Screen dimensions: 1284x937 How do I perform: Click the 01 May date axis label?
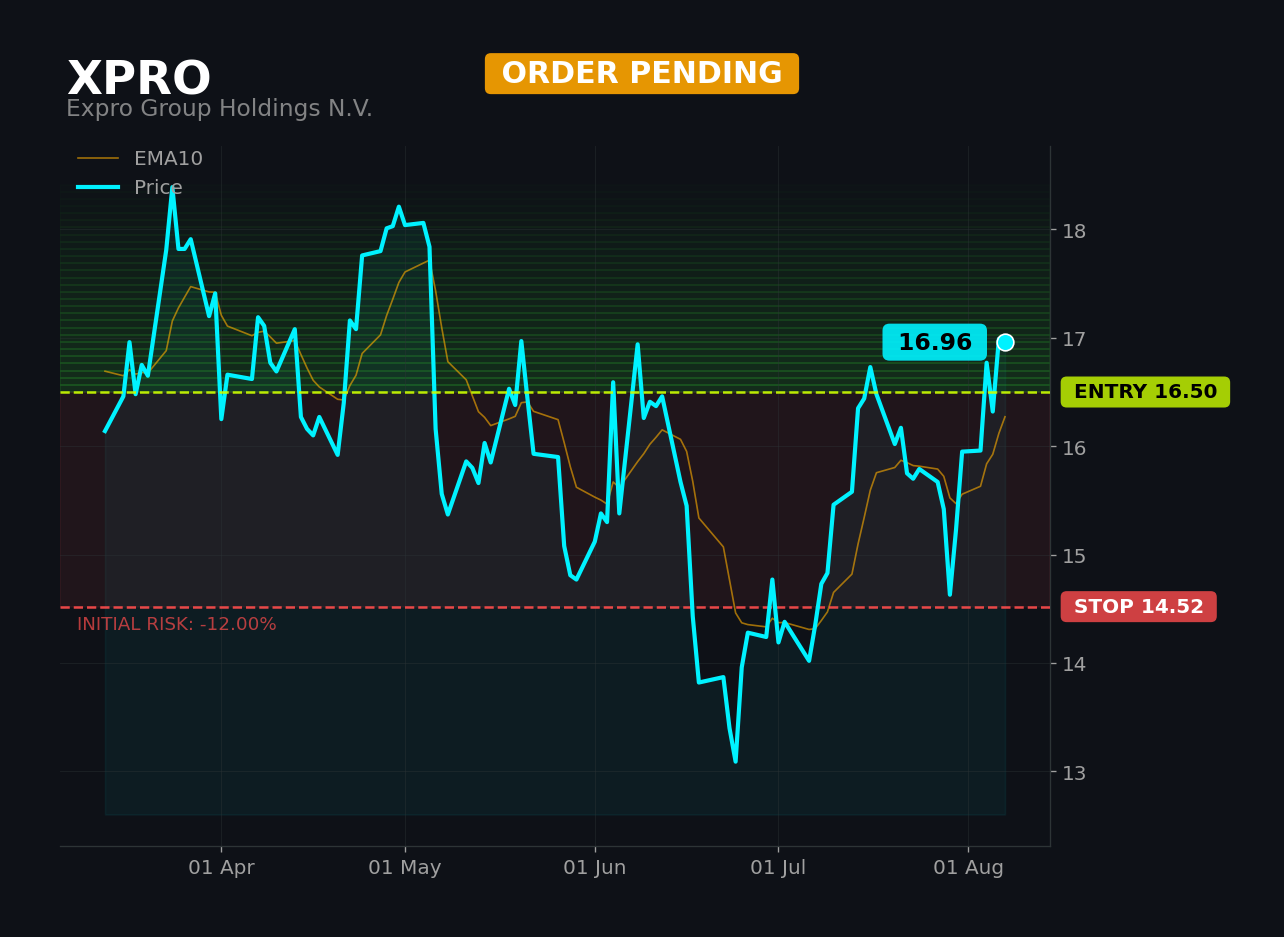coord(405,868)
